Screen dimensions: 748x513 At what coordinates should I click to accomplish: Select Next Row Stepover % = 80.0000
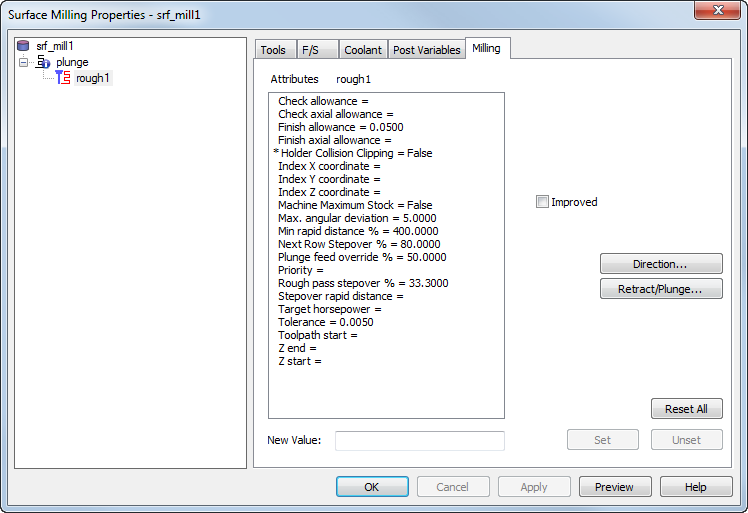(359, 244)
